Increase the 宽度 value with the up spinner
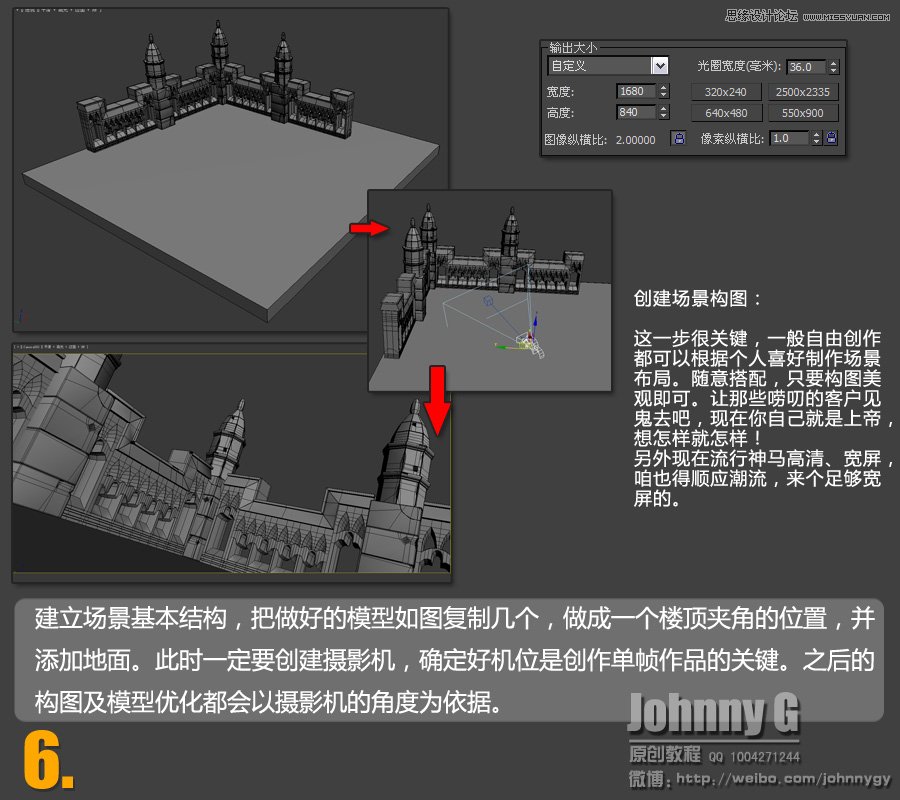This screenshot has height=800, width=900. coord(664,88)
